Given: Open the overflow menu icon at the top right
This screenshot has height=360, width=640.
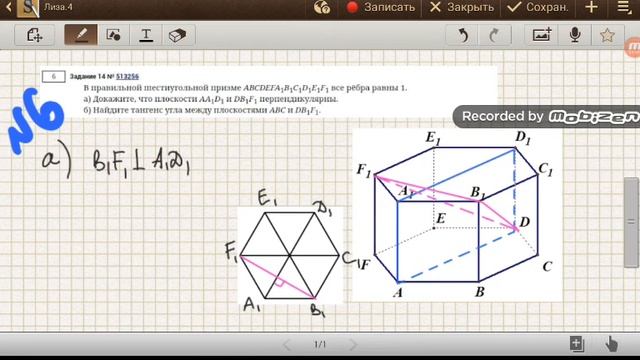Looking at the screenshot, I should tap(624, 7).
